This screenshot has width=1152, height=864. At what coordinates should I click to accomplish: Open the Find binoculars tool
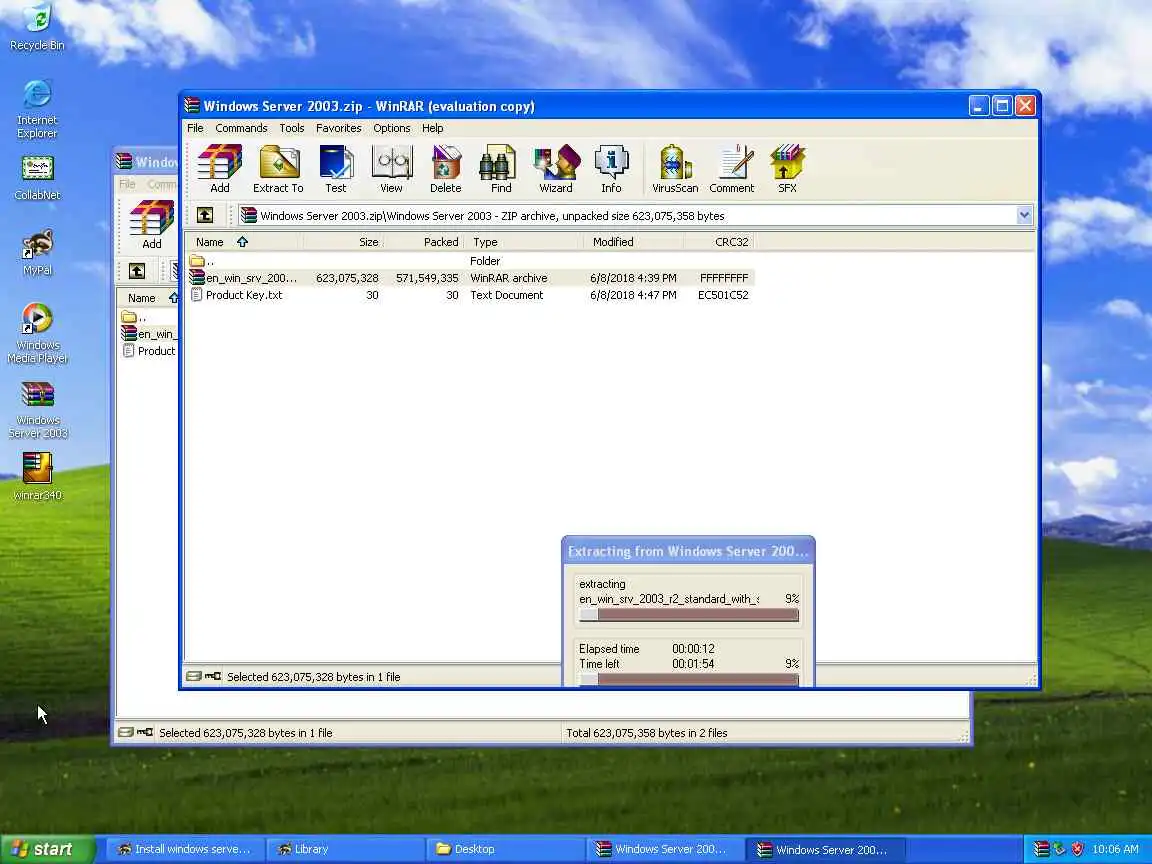click(x=500, y=168)
